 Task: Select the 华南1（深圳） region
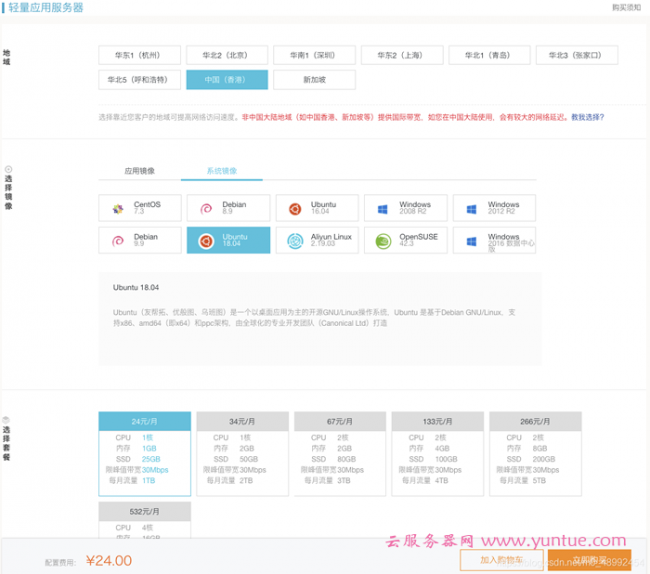point(314,56)
